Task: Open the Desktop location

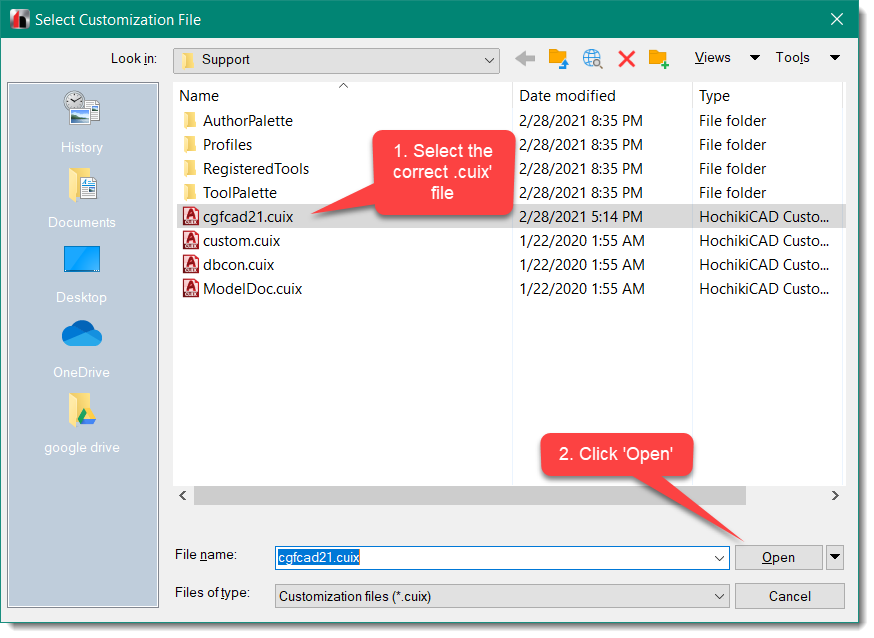Action: 82,274
